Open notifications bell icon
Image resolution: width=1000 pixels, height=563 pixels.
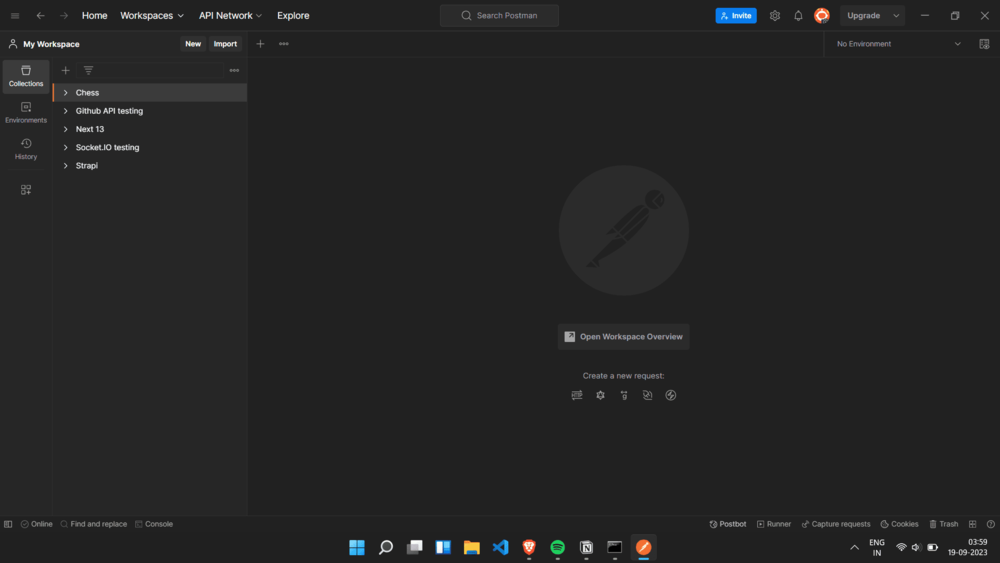(798, 16)
